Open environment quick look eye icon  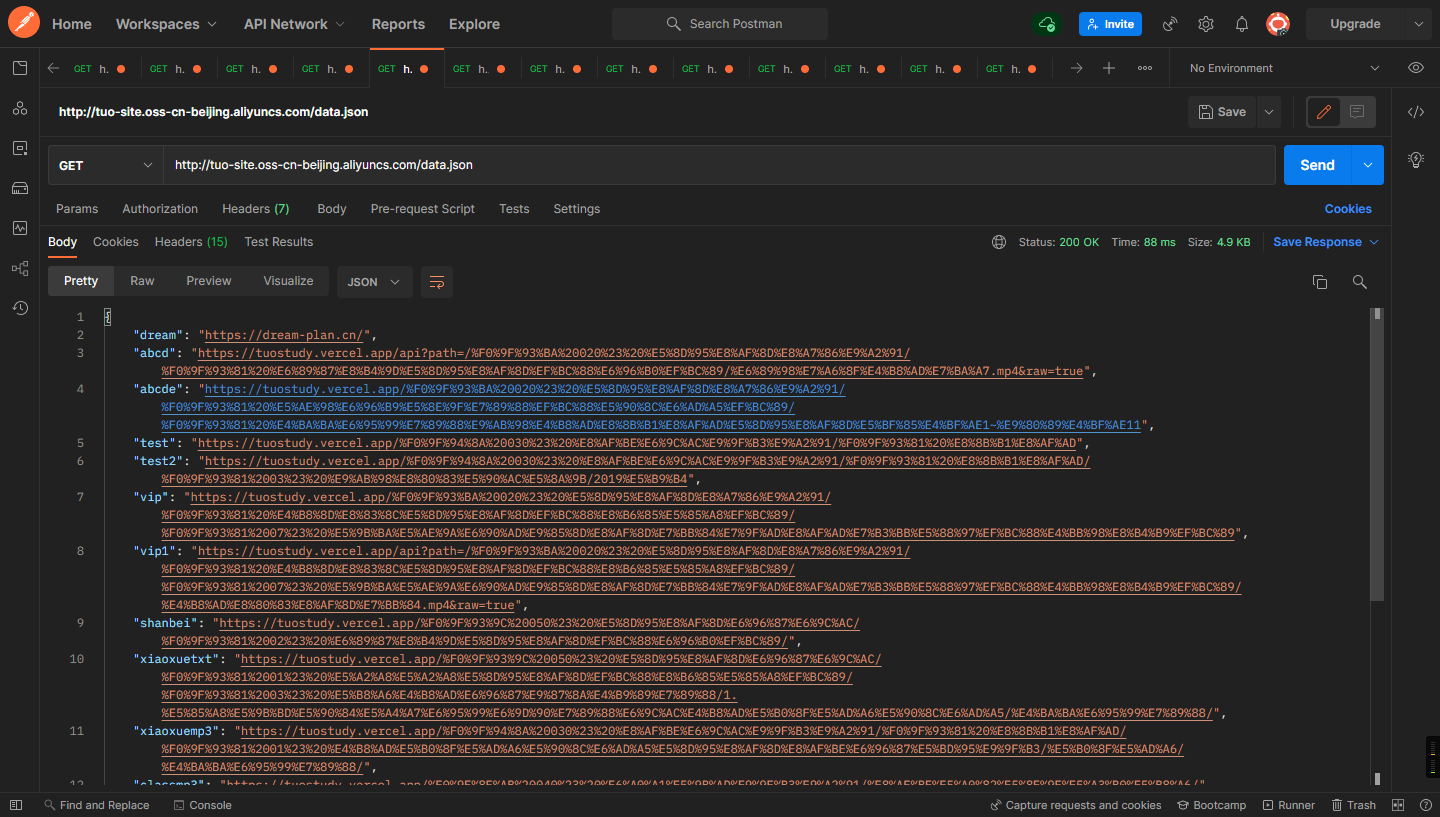(x=1416, y=68)
